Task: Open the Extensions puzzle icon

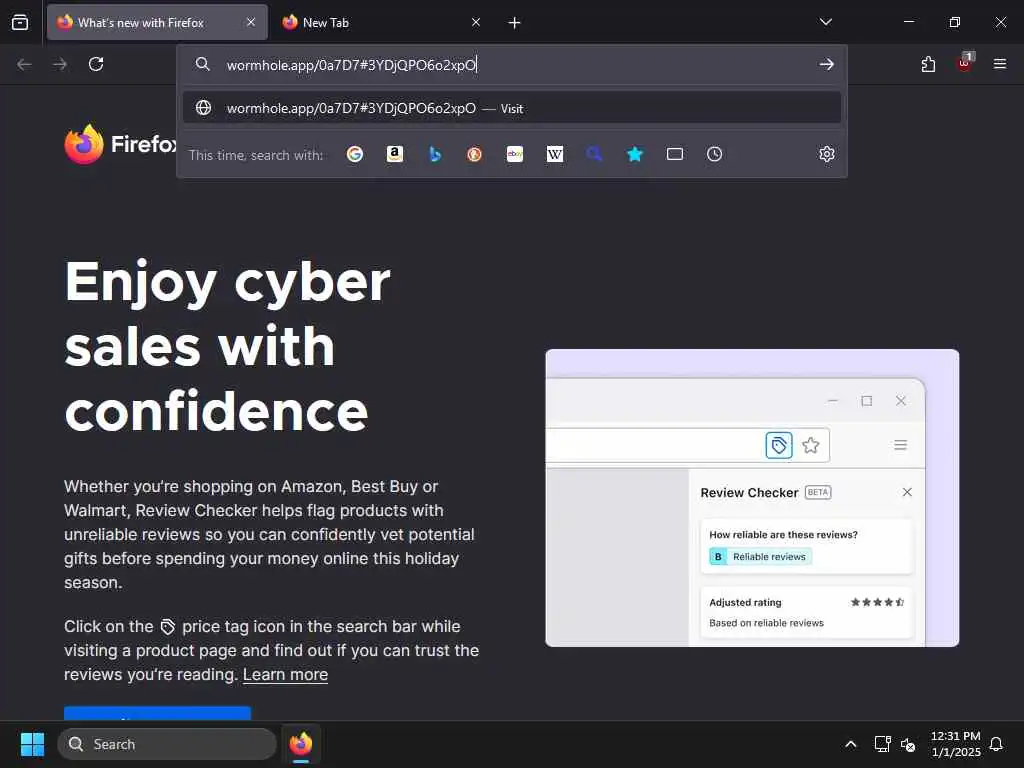Action: pyautogui.click(x=928, y=64)
